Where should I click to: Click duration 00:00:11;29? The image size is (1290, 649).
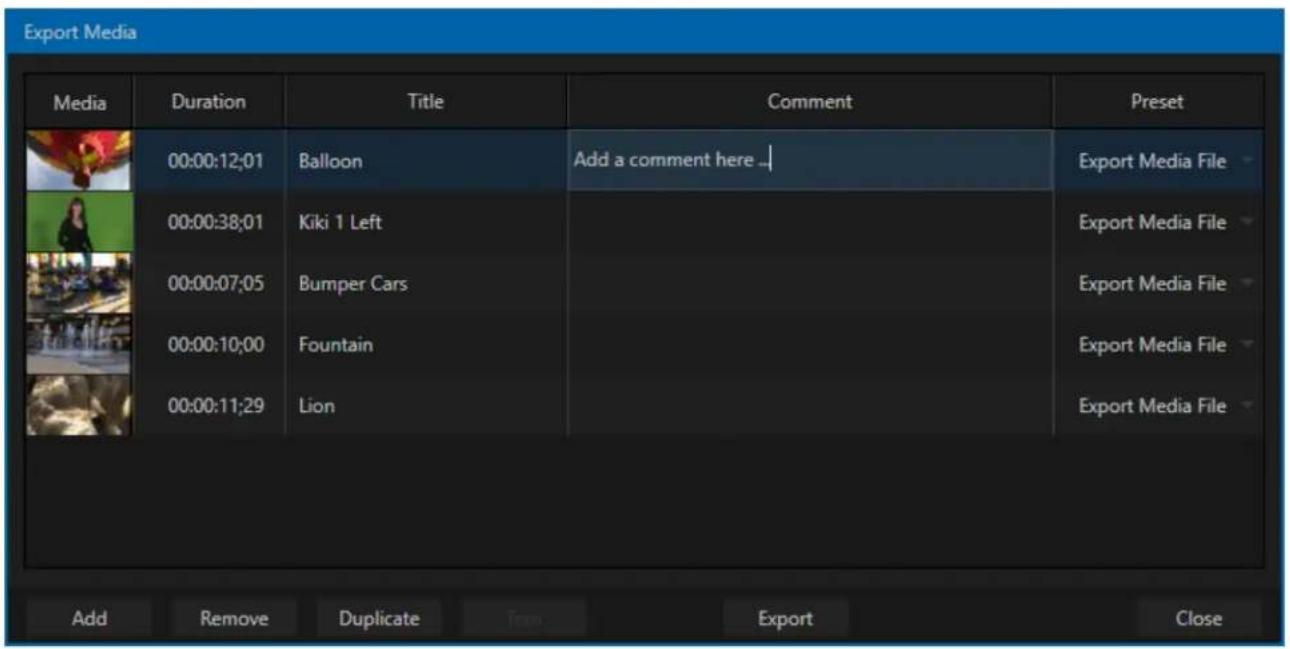tap(216, 405)
